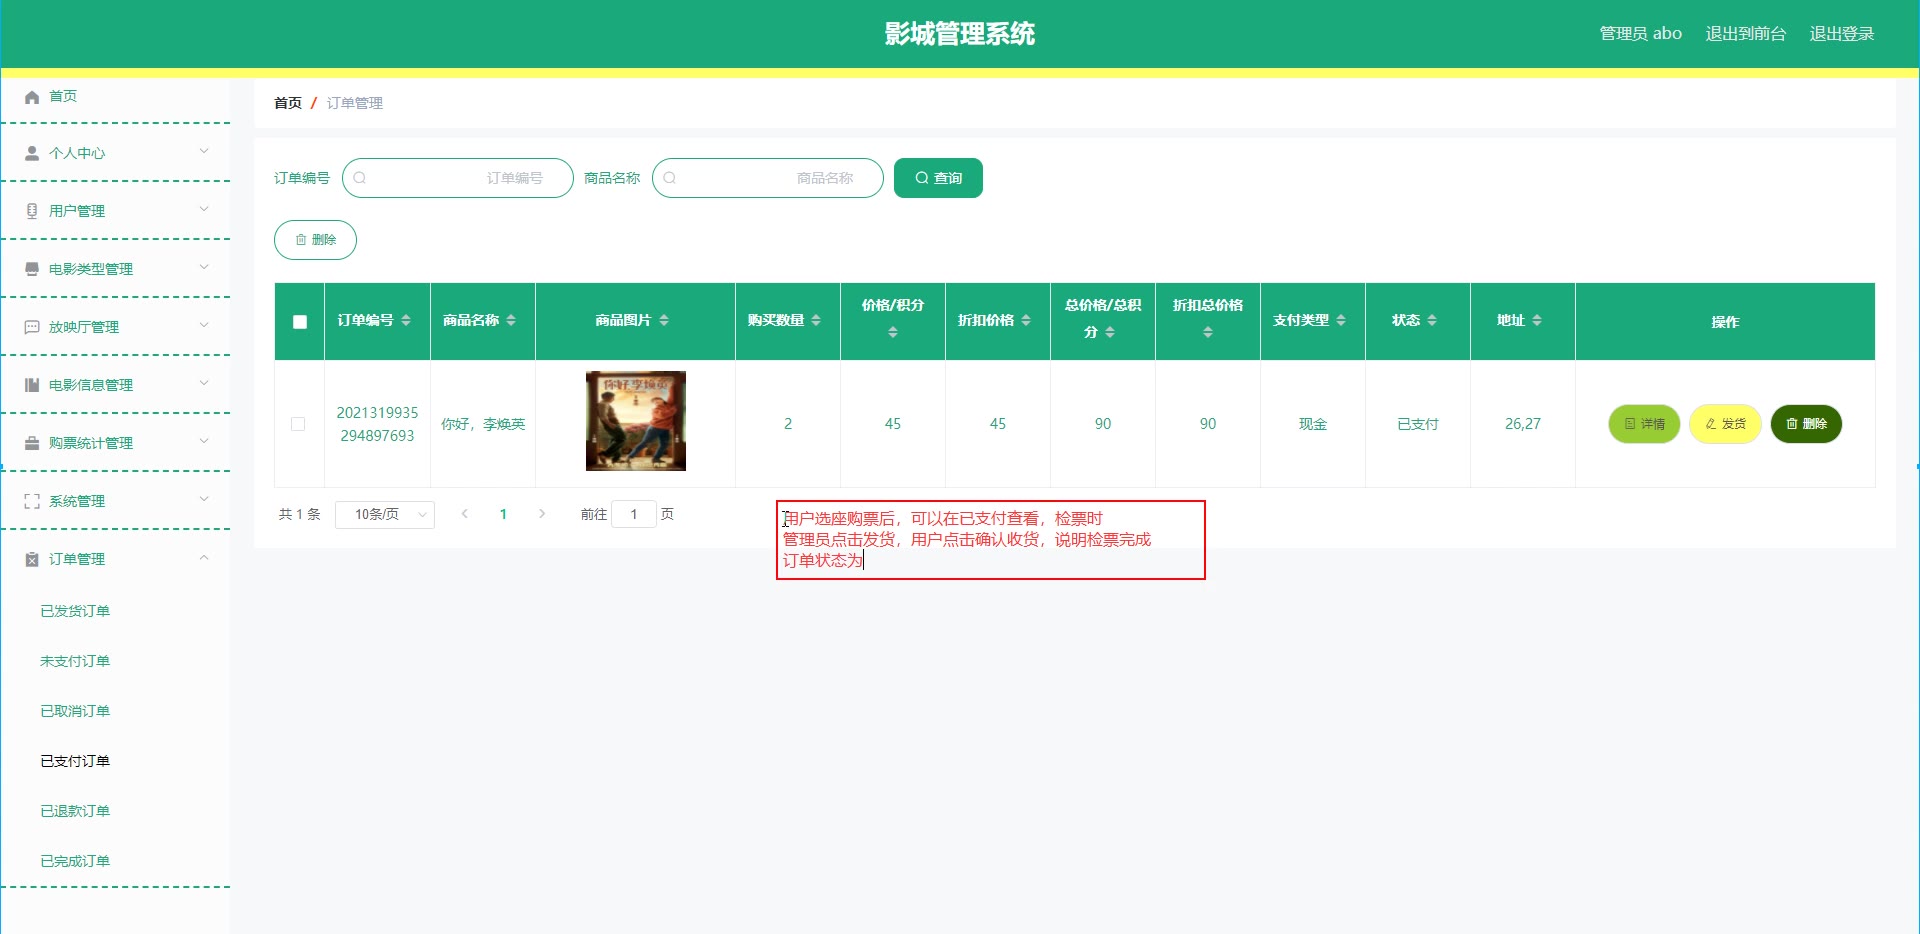Viewport: 1920px width, 934px height.
Task: Click 退出登录 link in header
Action: point(1842,34)
